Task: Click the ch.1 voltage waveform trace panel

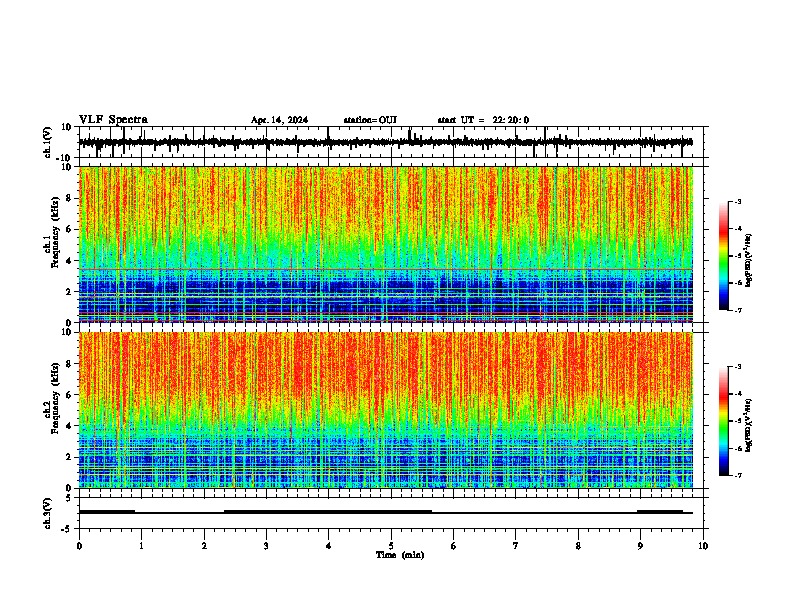Action: (391, 142)
